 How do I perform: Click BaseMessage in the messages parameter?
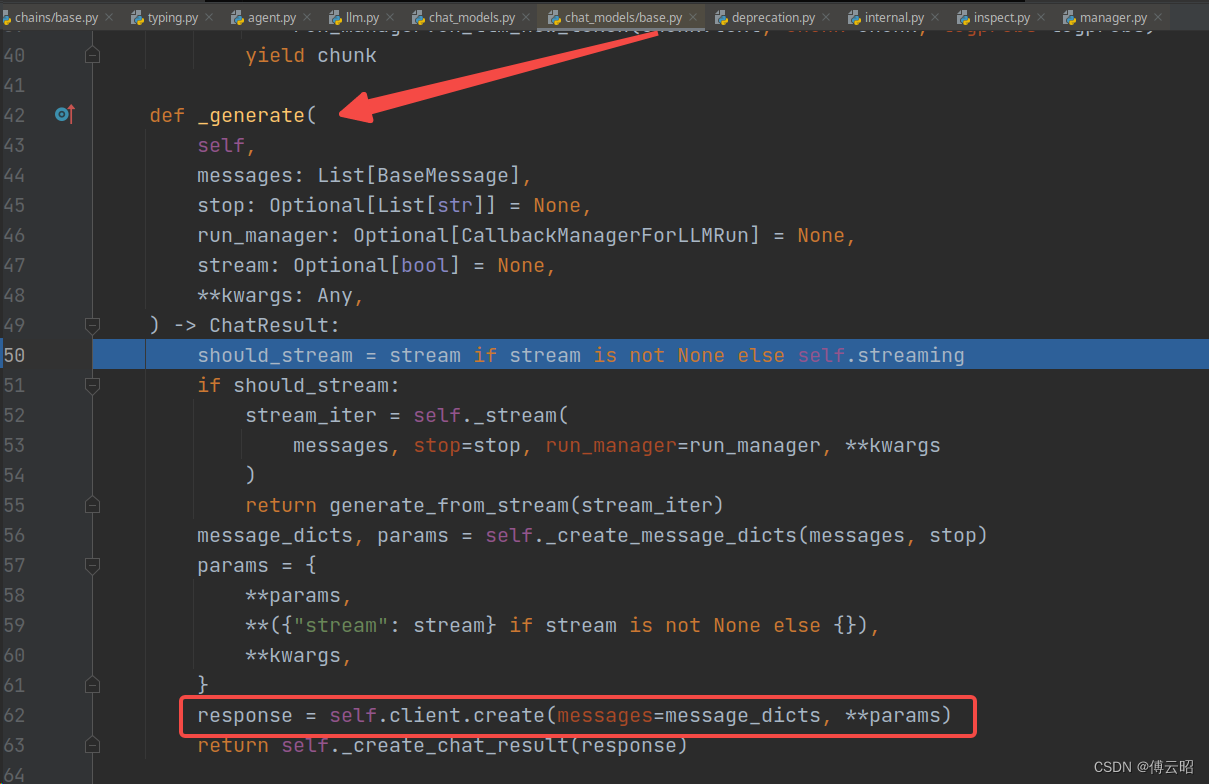443,175
